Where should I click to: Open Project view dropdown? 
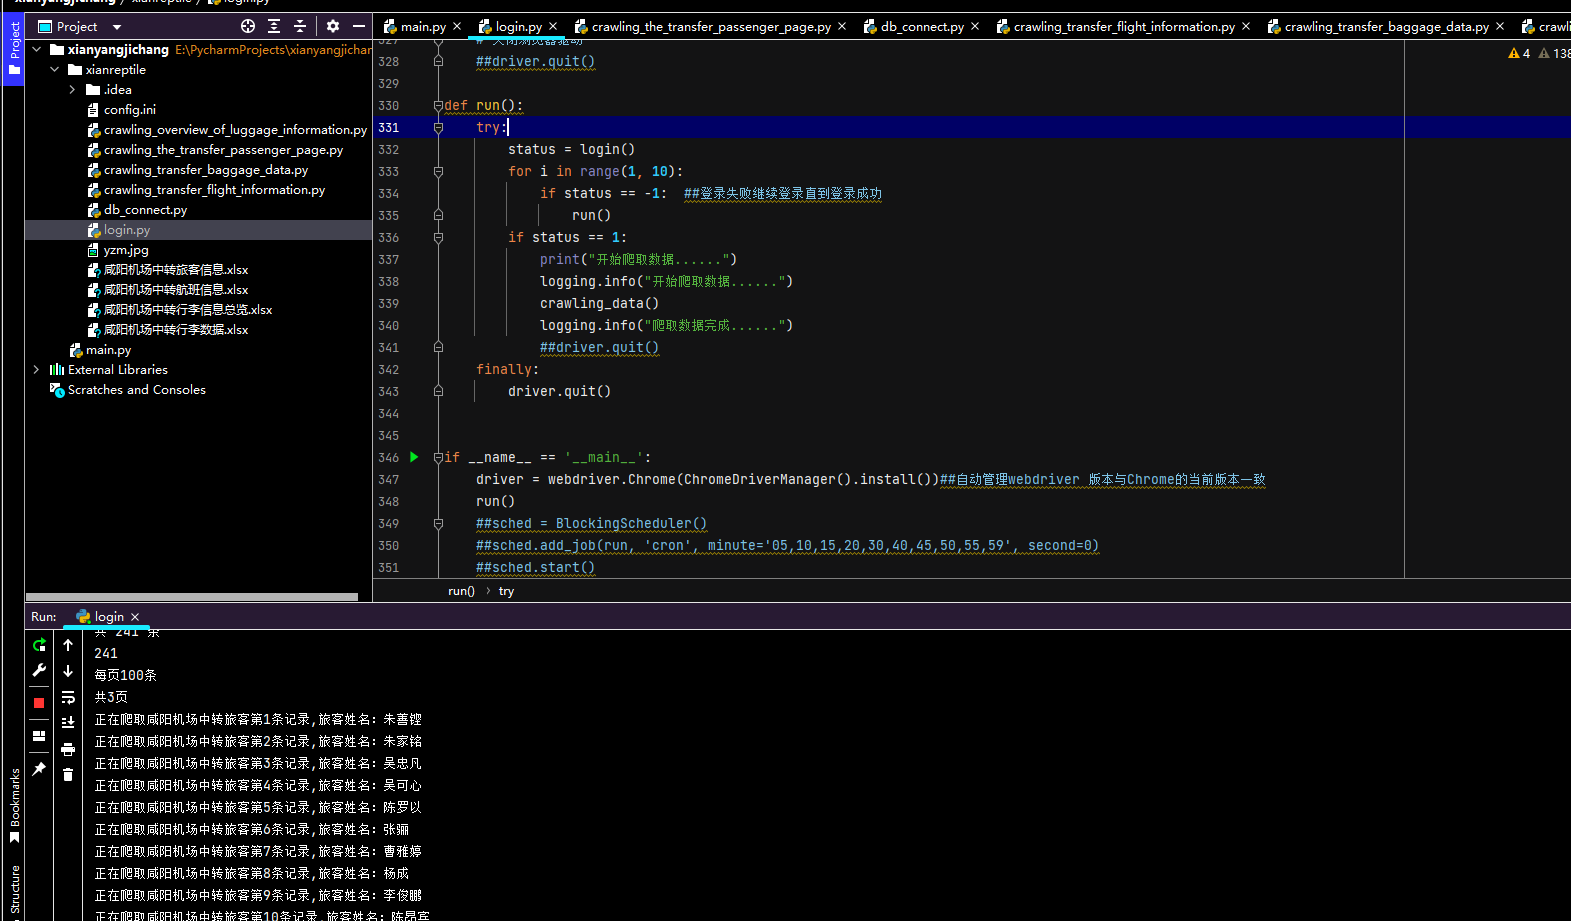[x=117, y=27]
